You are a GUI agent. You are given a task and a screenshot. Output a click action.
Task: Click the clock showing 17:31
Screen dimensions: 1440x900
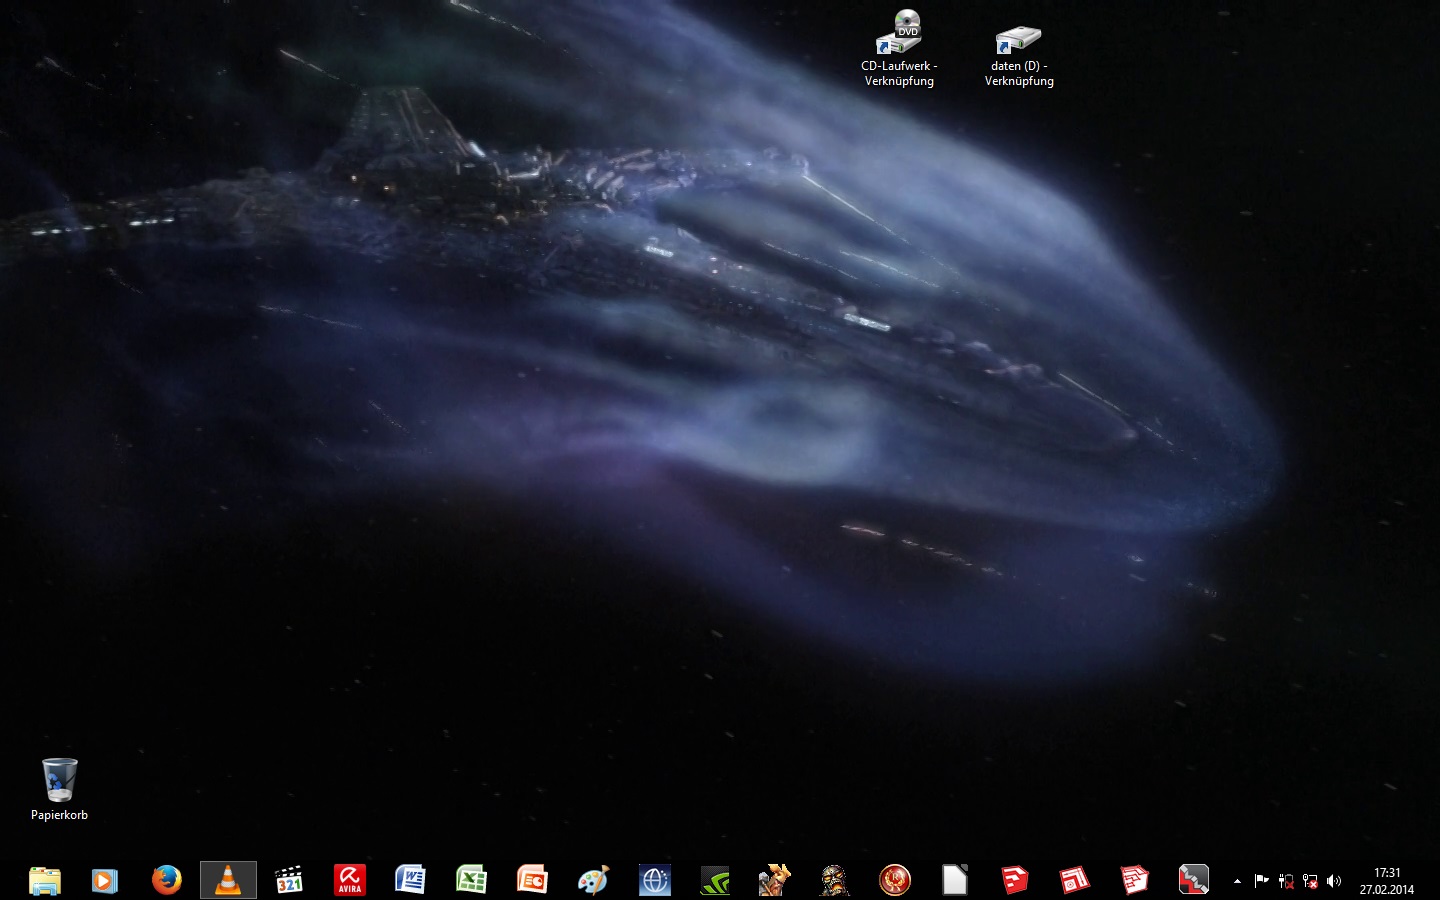click(1387, 880)
